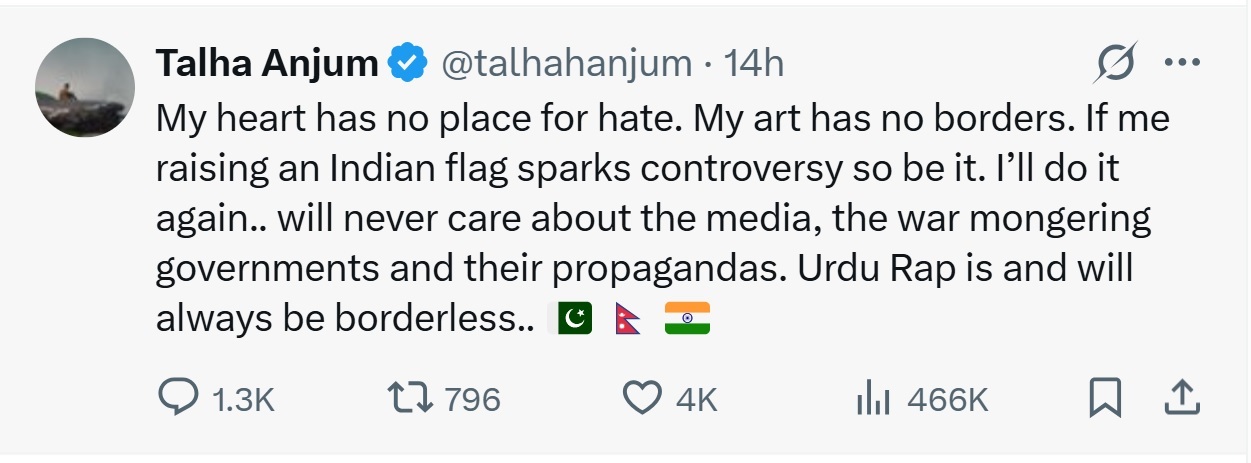The image size is (1251, 463).
Task: Click the 796 reposts count
Action: coord(471,400)
